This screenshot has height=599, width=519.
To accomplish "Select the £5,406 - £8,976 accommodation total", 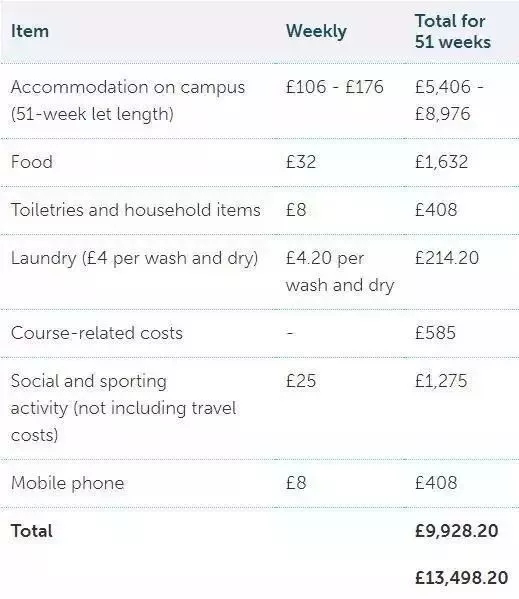I will coord(450,100).
